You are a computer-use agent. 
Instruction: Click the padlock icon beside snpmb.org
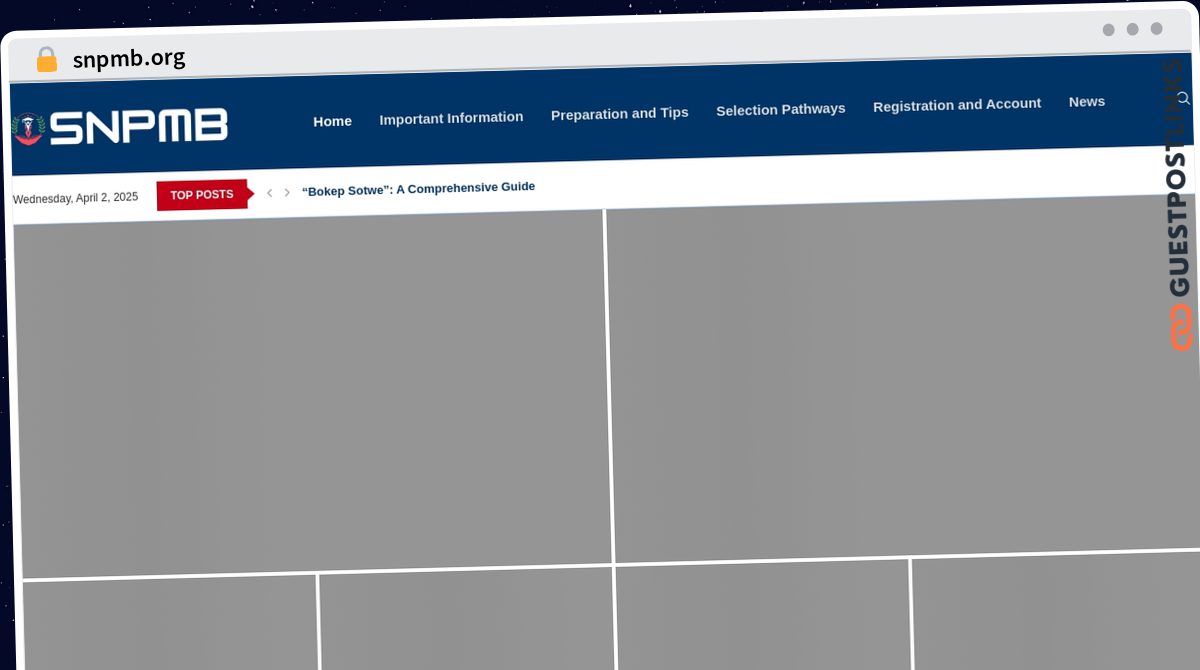pos(46,60)
